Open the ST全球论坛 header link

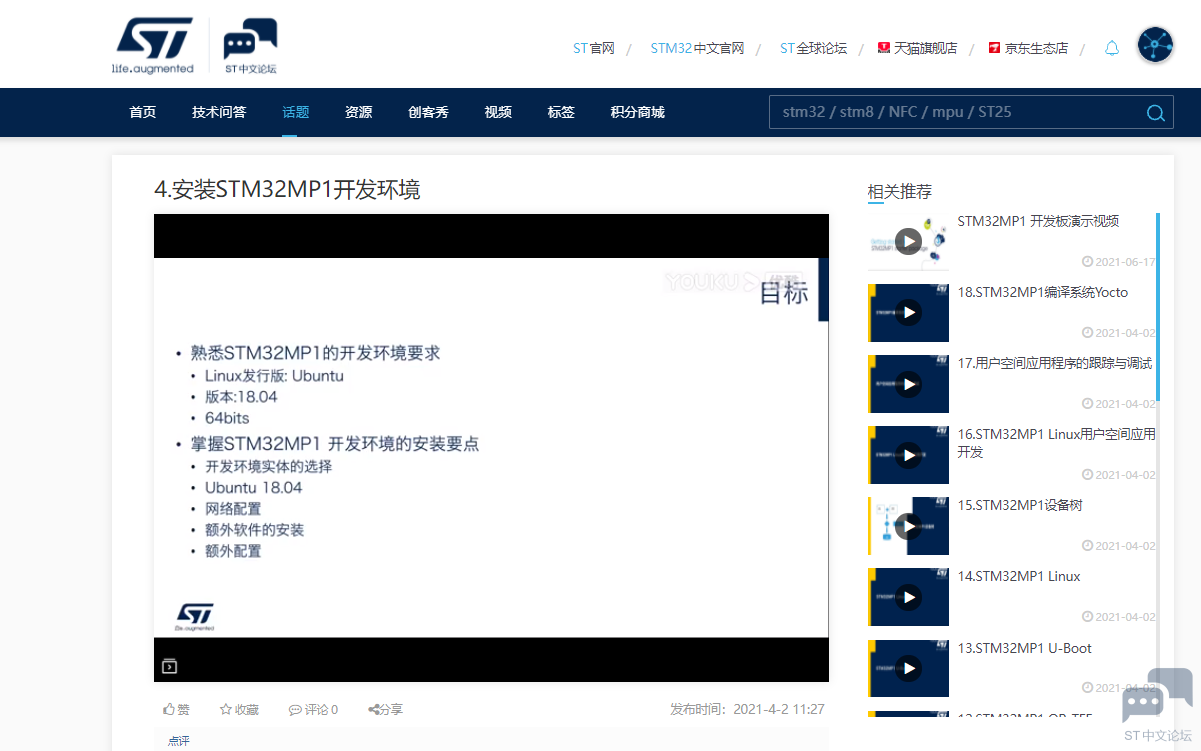point(813,48)
